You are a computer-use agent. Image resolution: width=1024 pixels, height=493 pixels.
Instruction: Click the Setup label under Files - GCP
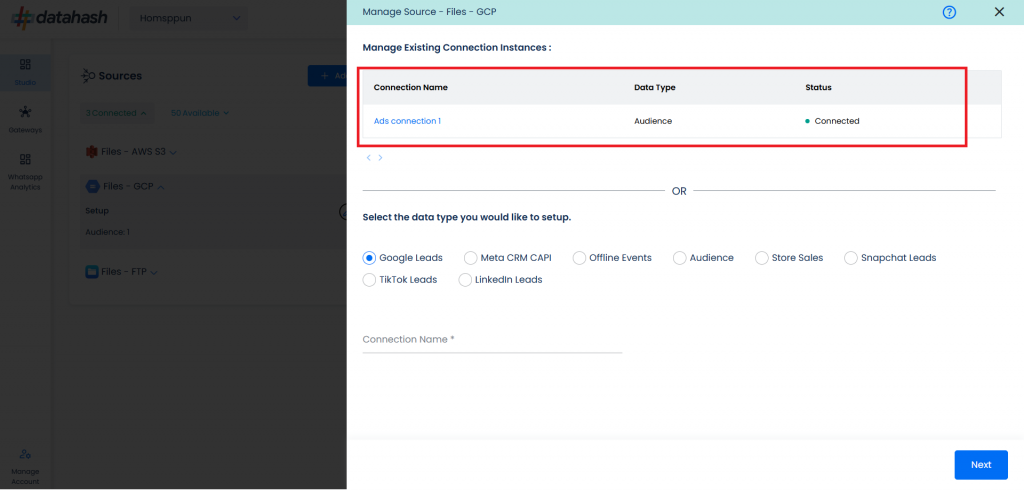[97, 211]
